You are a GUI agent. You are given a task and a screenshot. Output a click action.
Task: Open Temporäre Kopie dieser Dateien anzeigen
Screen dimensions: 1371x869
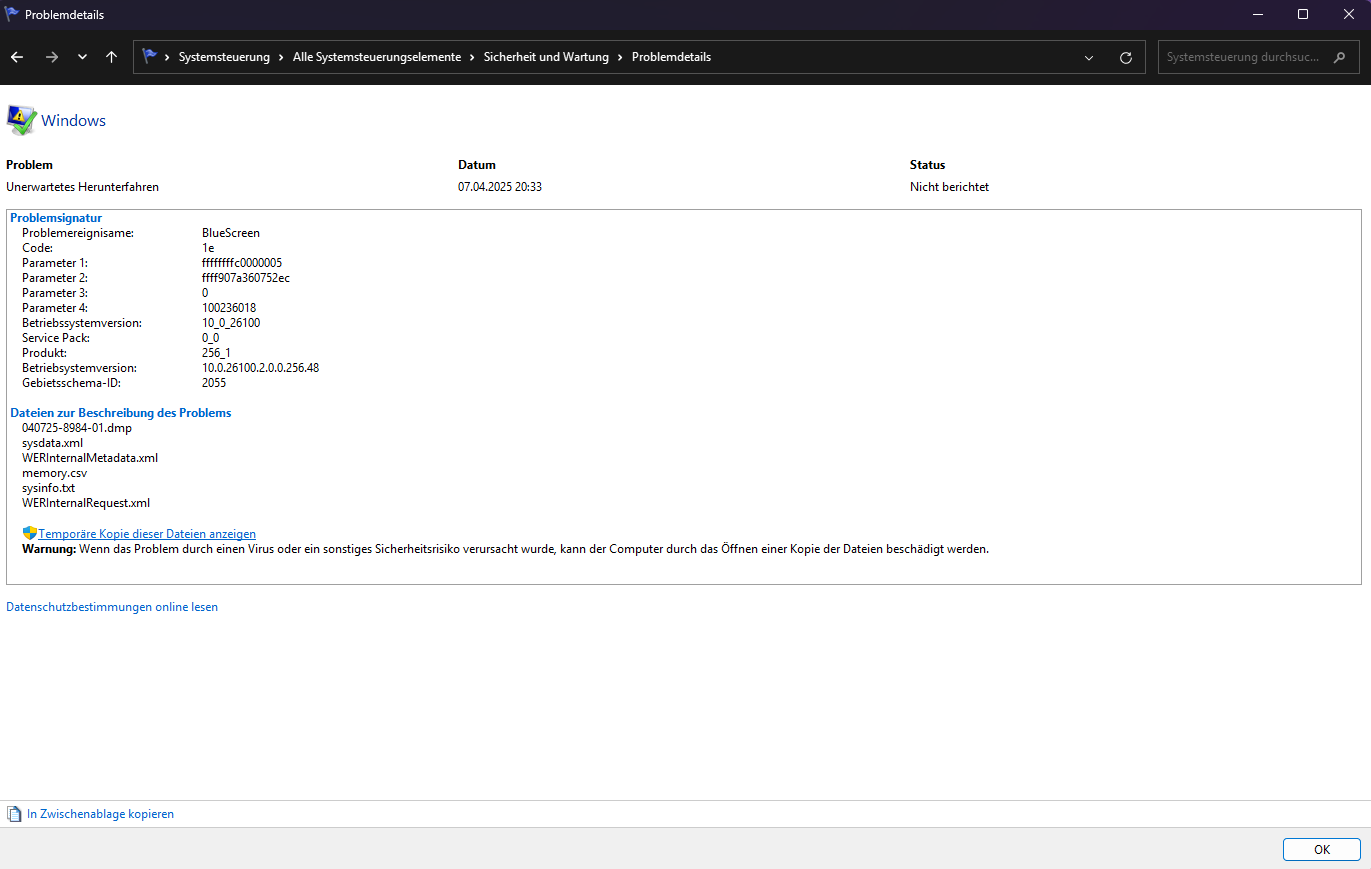147,534
